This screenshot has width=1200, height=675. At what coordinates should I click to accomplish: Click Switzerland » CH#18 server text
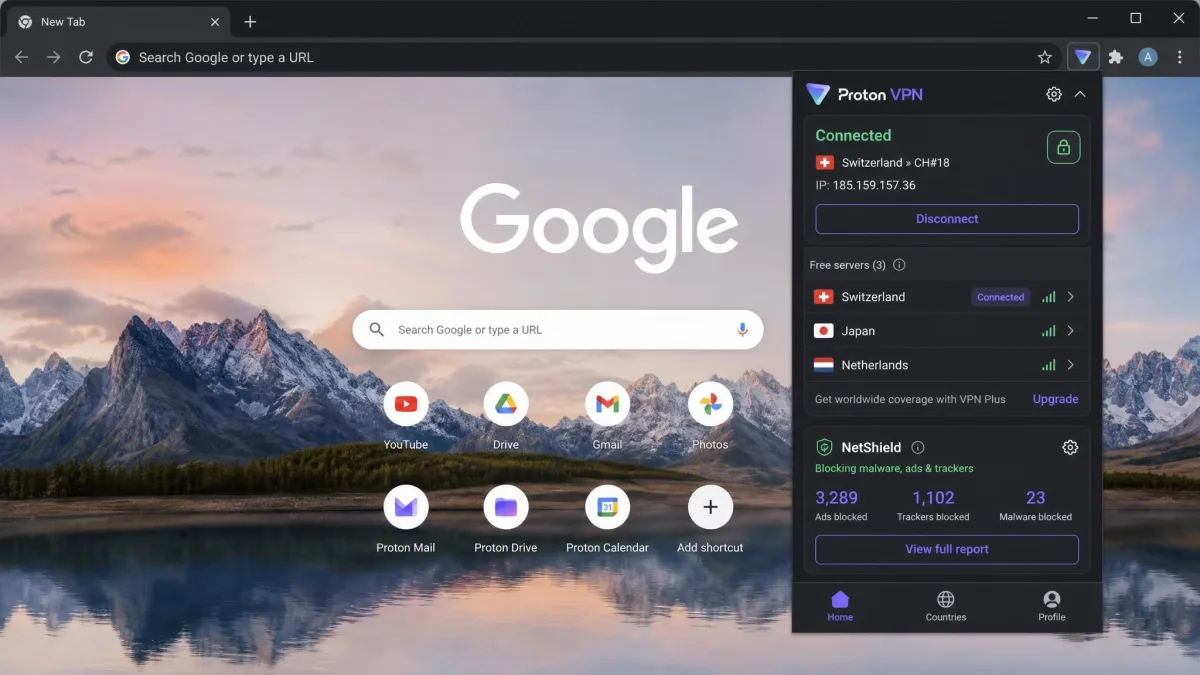896,162
